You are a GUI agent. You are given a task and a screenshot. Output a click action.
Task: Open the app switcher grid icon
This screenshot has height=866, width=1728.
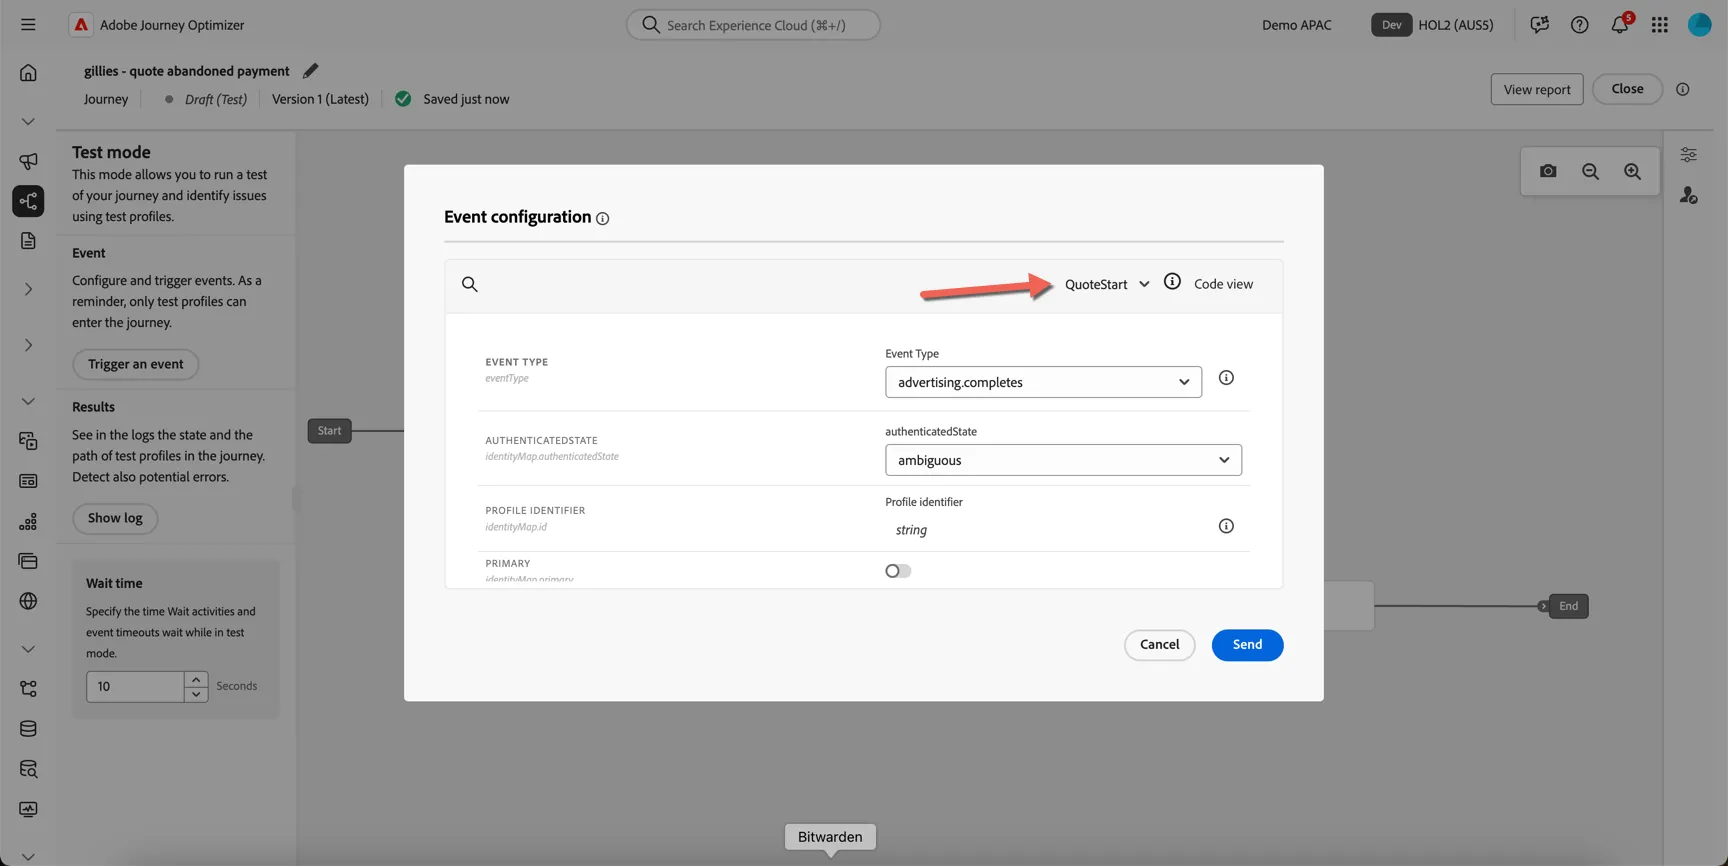[1660, 25]
